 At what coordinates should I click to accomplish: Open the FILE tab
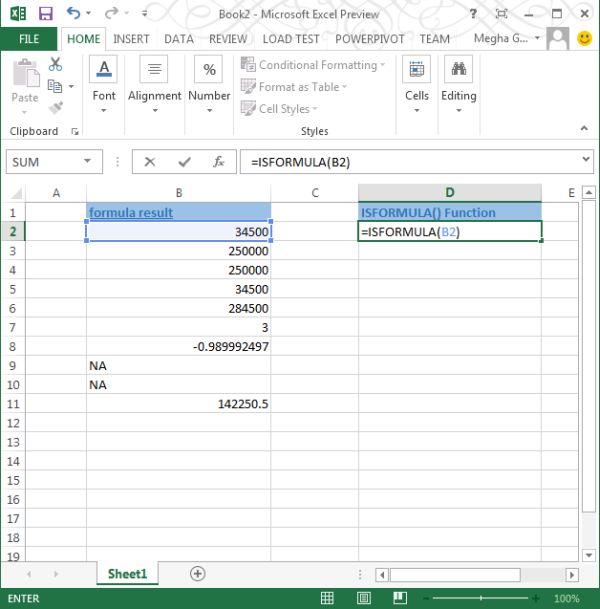pos(29,39)
